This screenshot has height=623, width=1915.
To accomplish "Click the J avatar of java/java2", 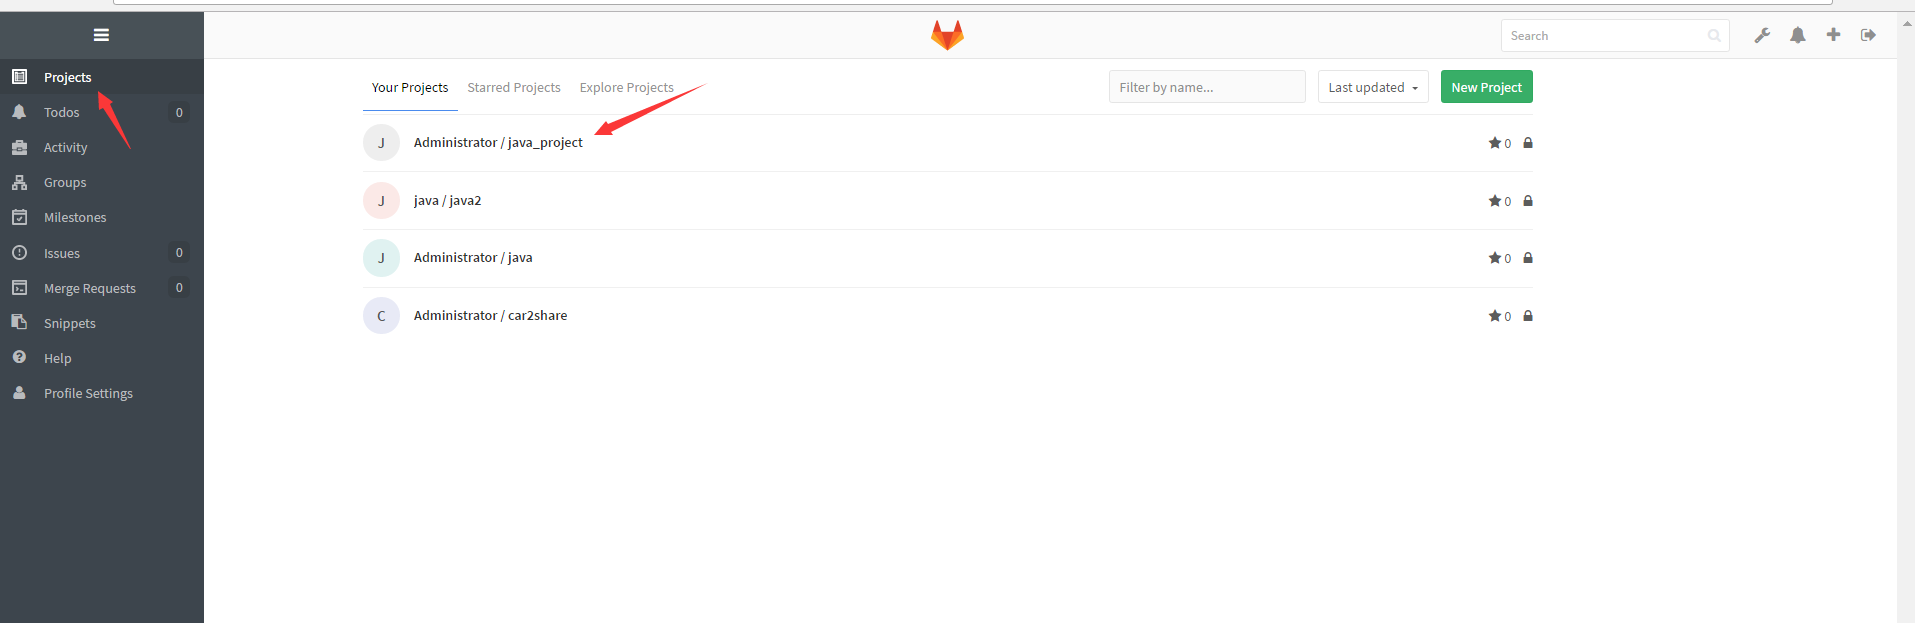I will point(381,201).
